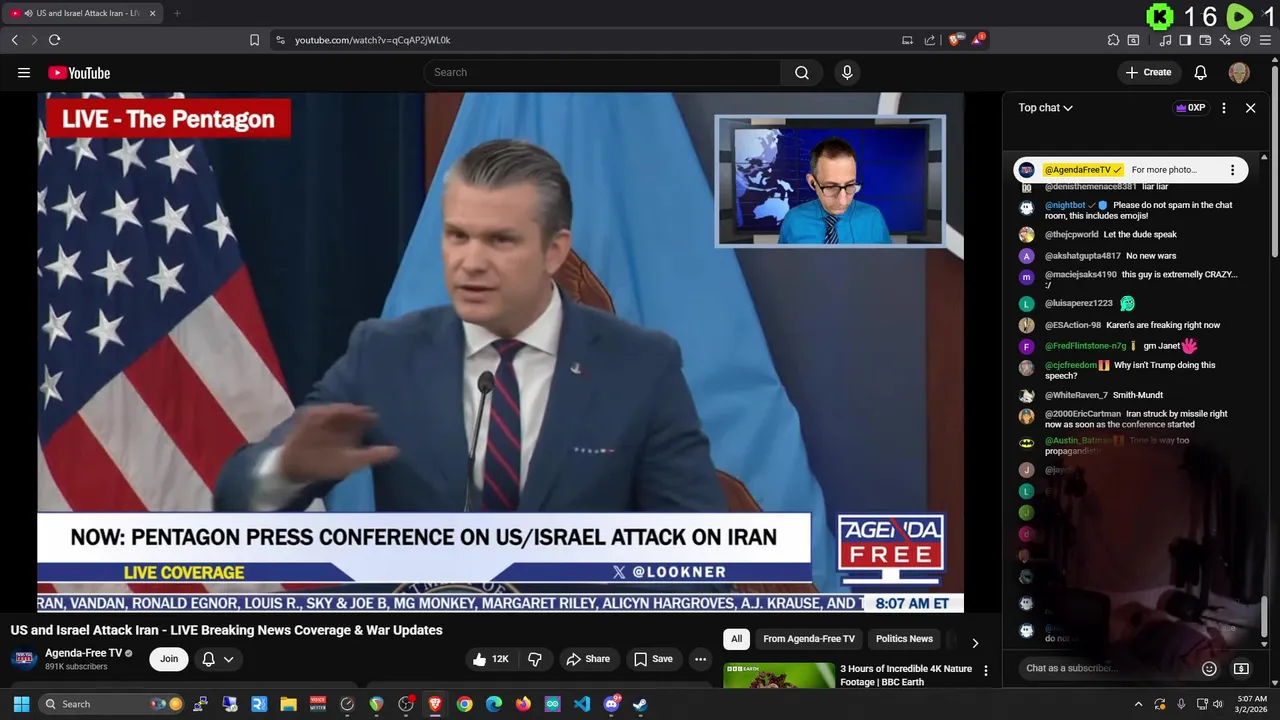The image size is (1280, 720).
Task: Open the subscription notification bell dropdown
Action: pyautogui.click(x=218, y=659)
